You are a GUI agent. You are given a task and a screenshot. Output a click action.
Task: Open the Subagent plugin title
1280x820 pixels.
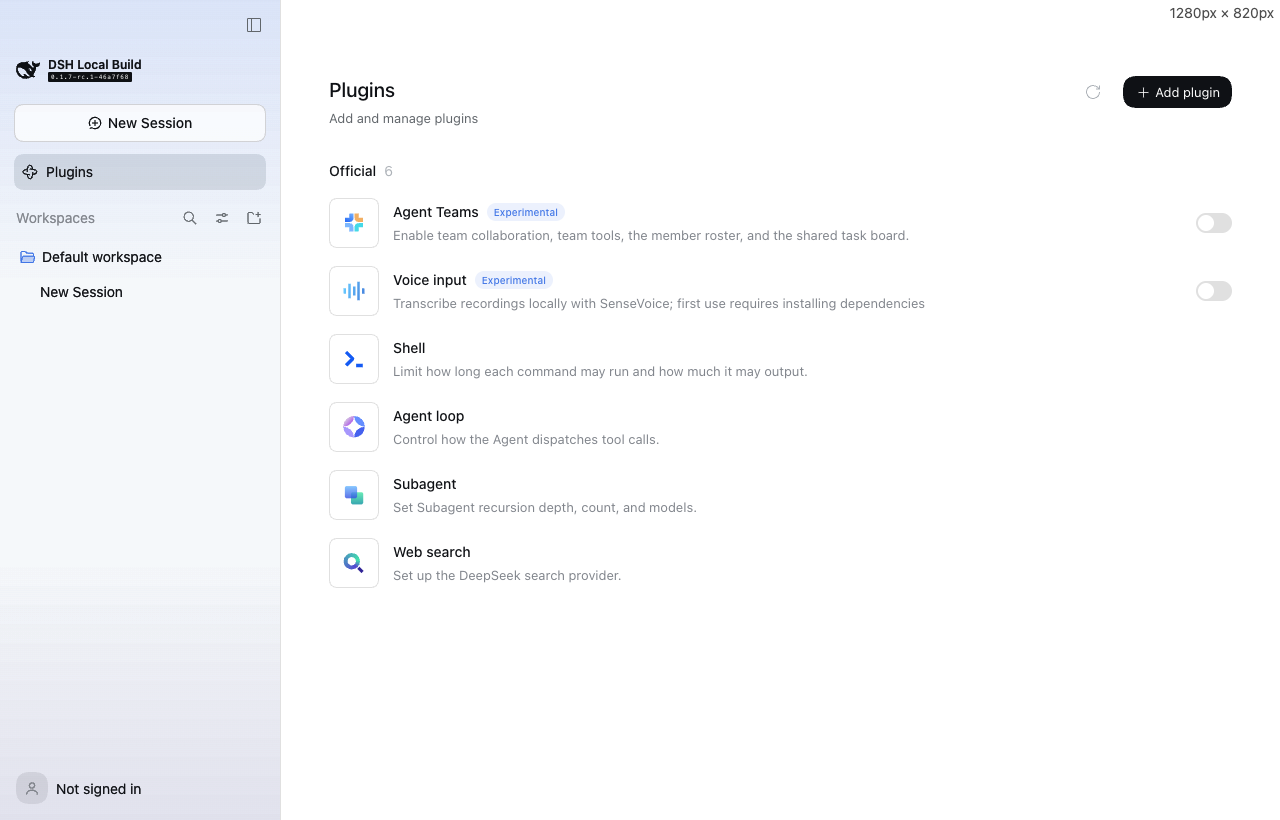click(x=424, y=484)
